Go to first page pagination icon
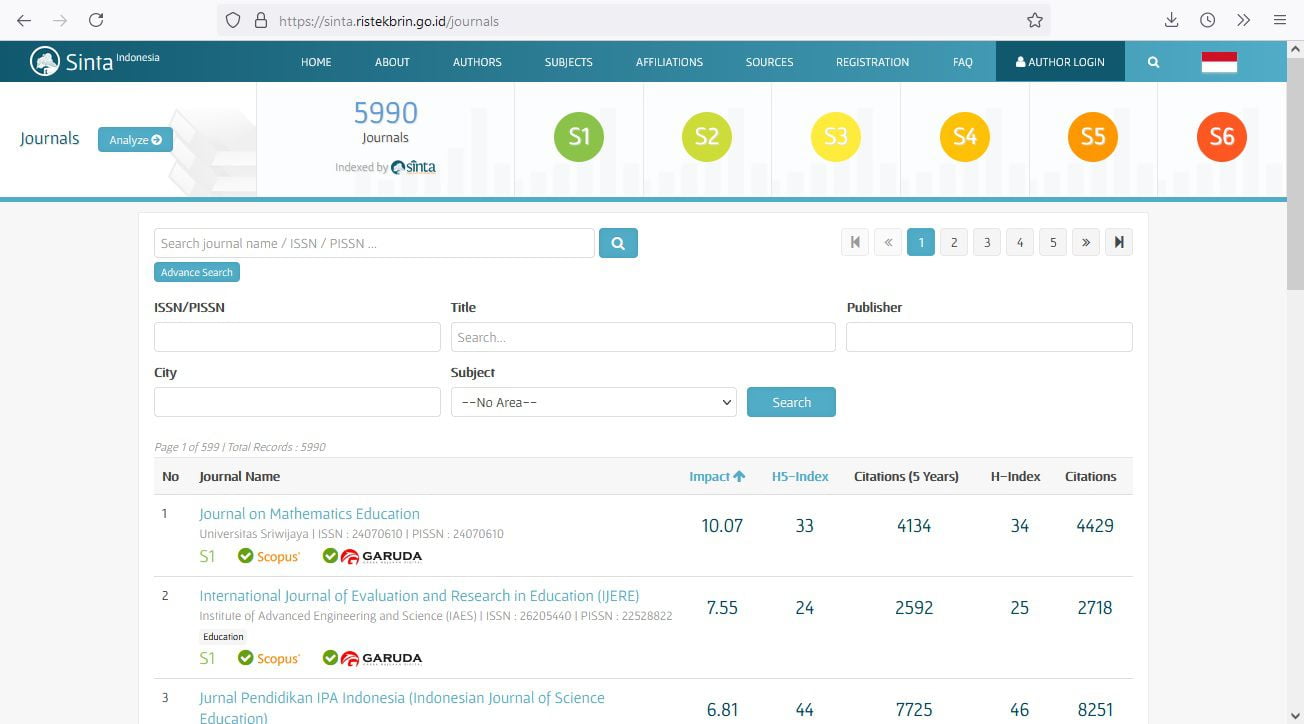1304x724 pixels. (855, 242)
